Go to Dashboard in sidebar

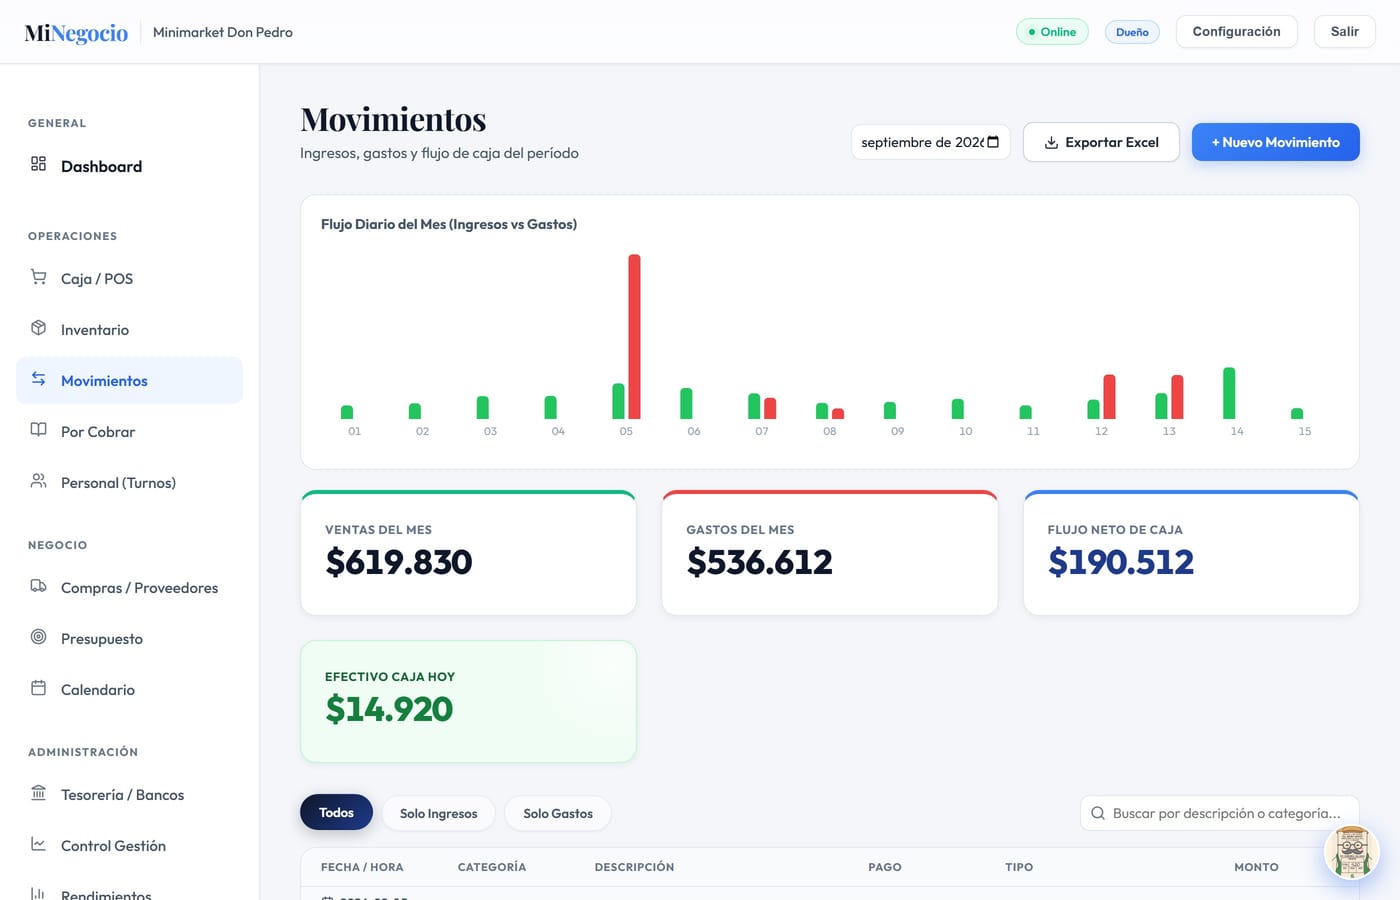[129, 166]
